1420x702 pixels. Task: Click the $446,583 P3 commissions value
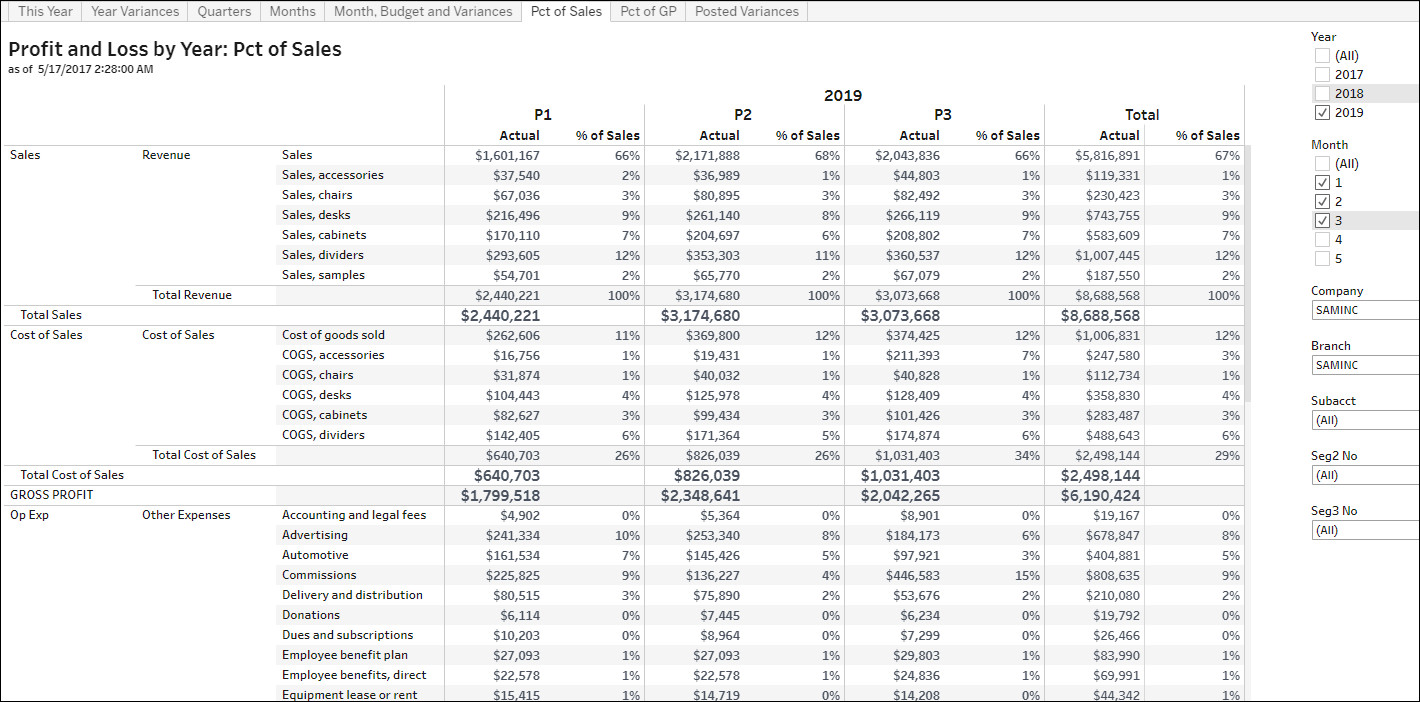[x=913, y=575]
